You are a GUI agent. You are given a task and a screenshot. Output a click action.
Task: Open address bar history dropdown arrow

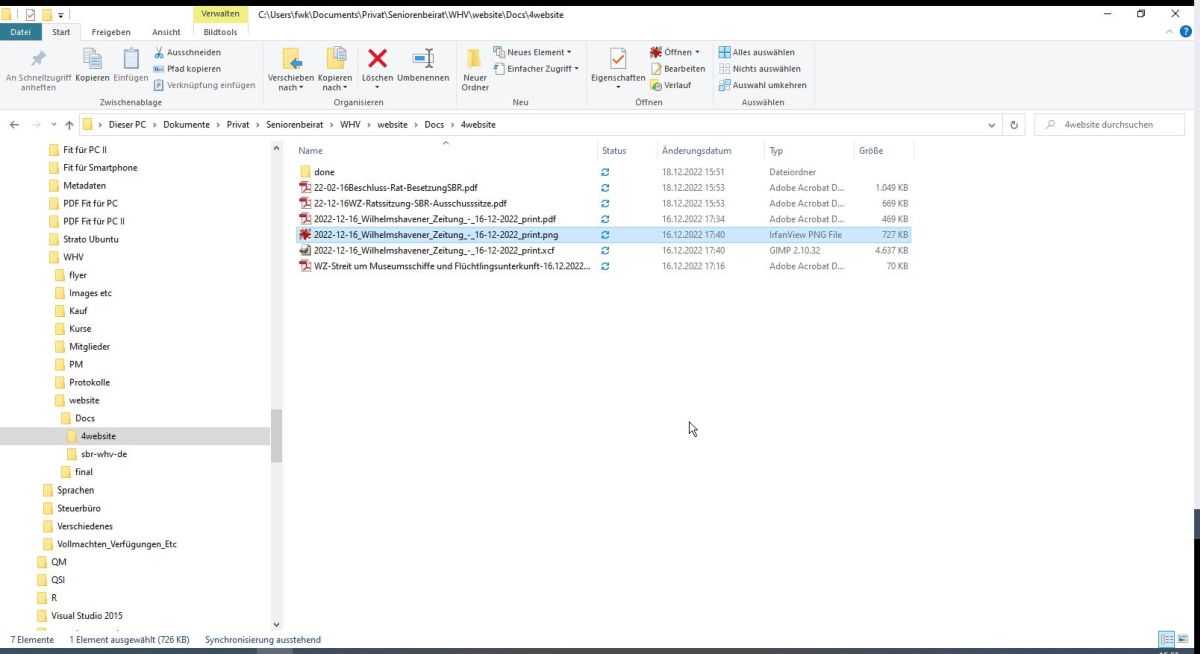991,125
